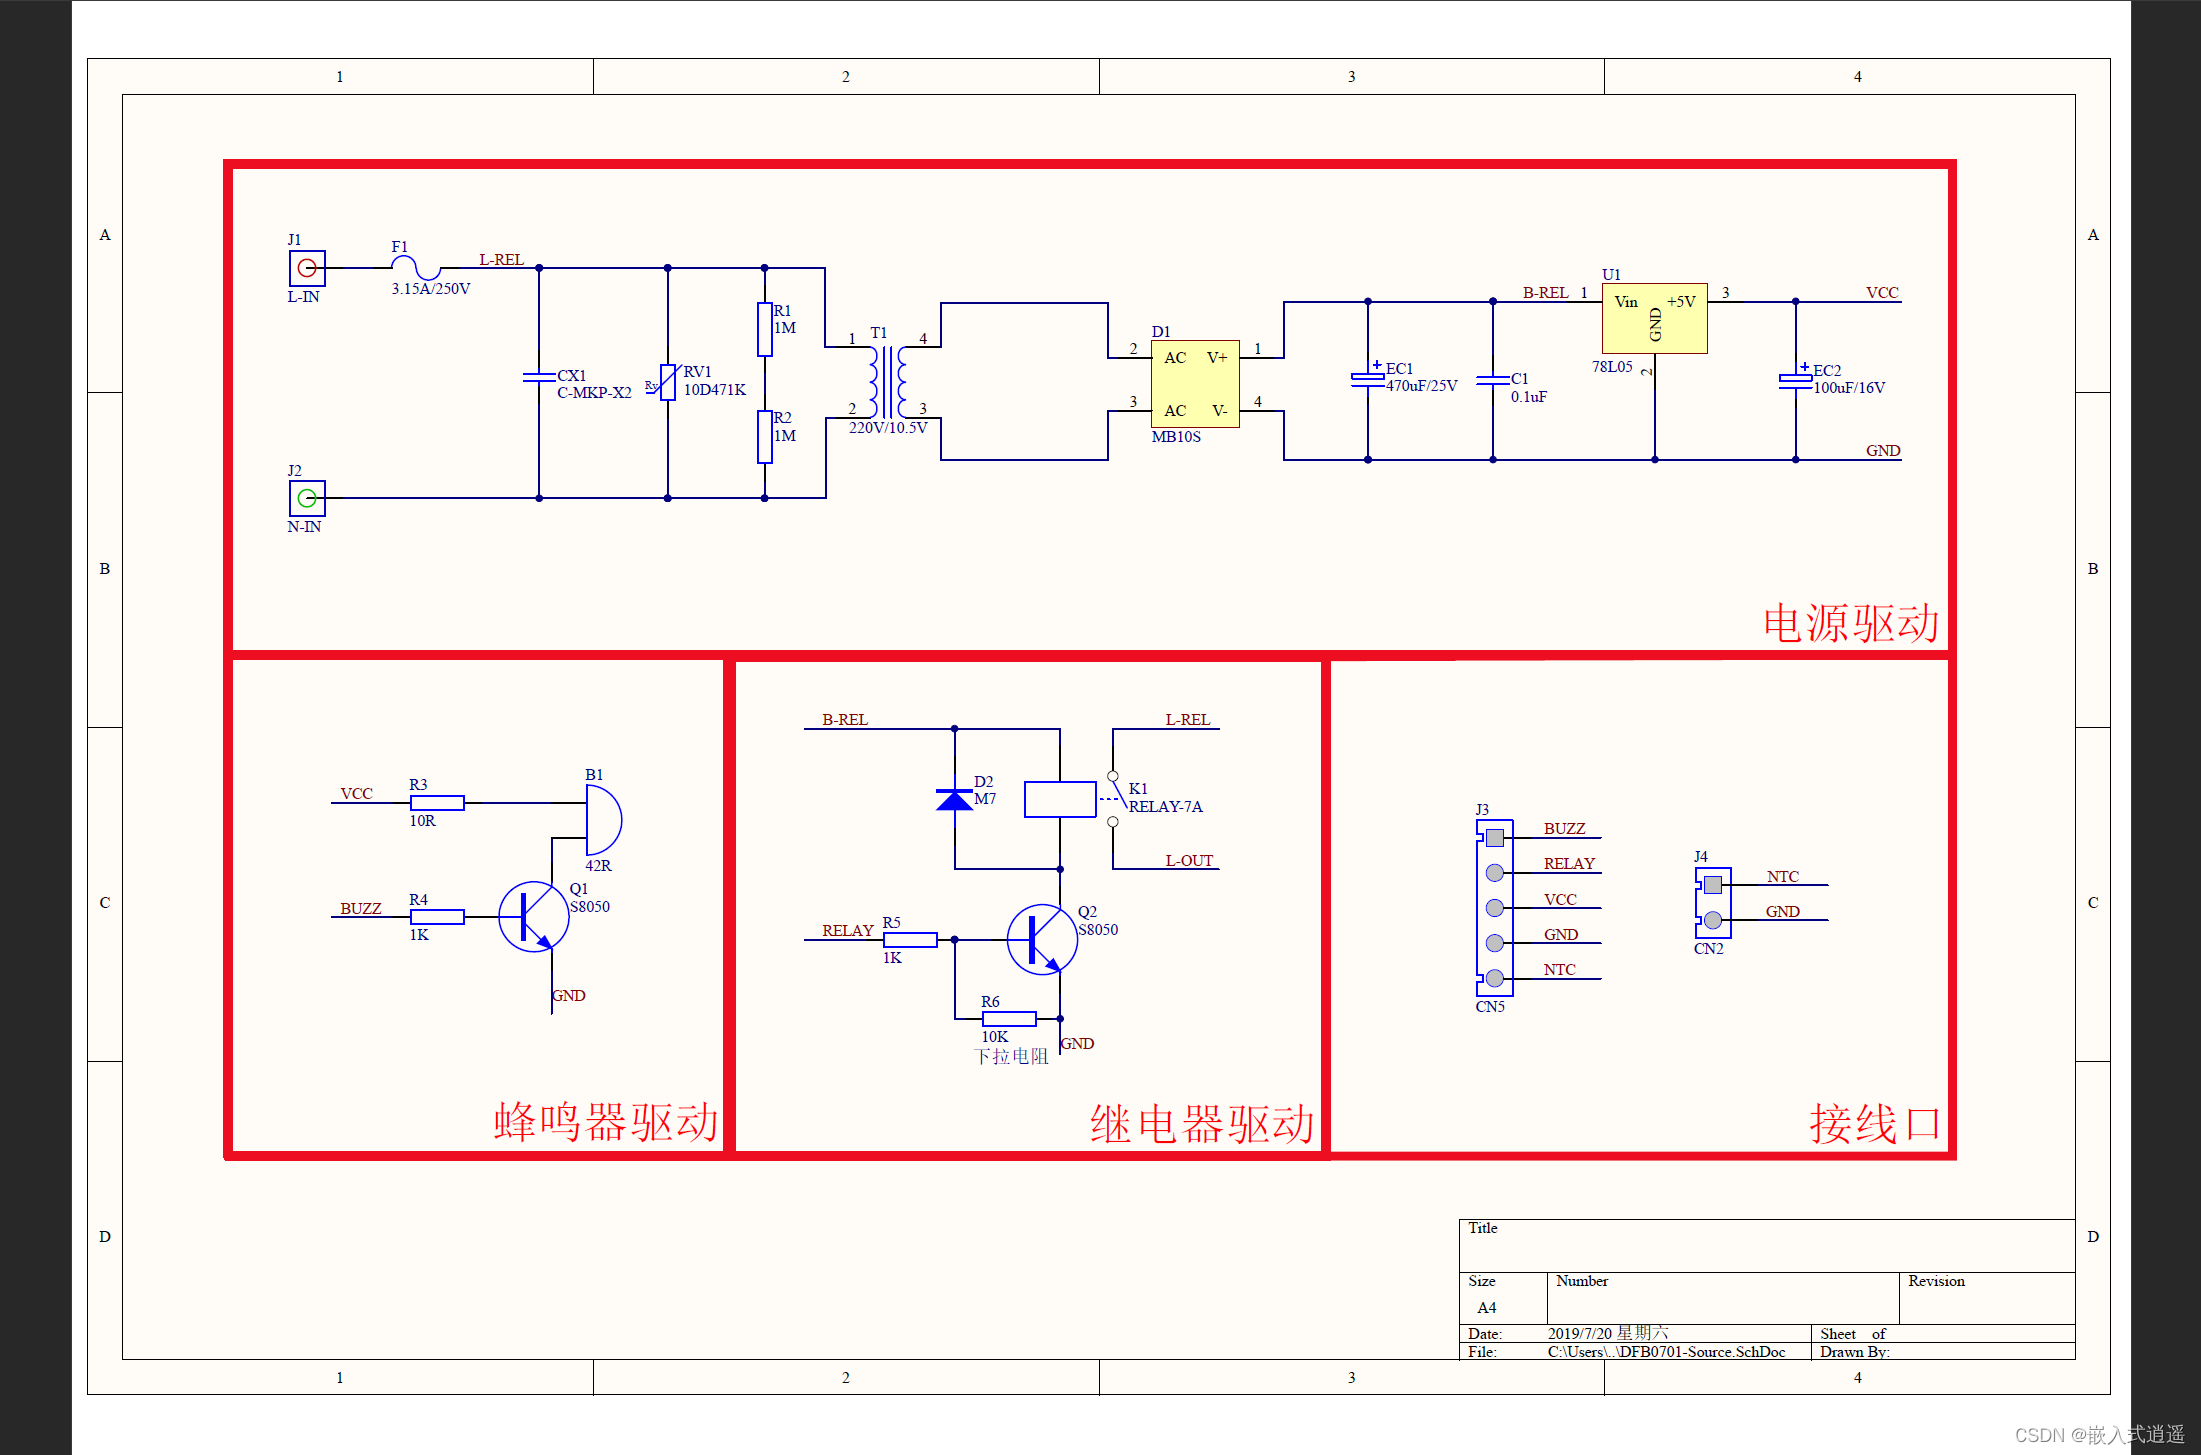The image size is (2201, 1455).
Task: Select B-REL label in relay driver section
Action: point(844,720)
